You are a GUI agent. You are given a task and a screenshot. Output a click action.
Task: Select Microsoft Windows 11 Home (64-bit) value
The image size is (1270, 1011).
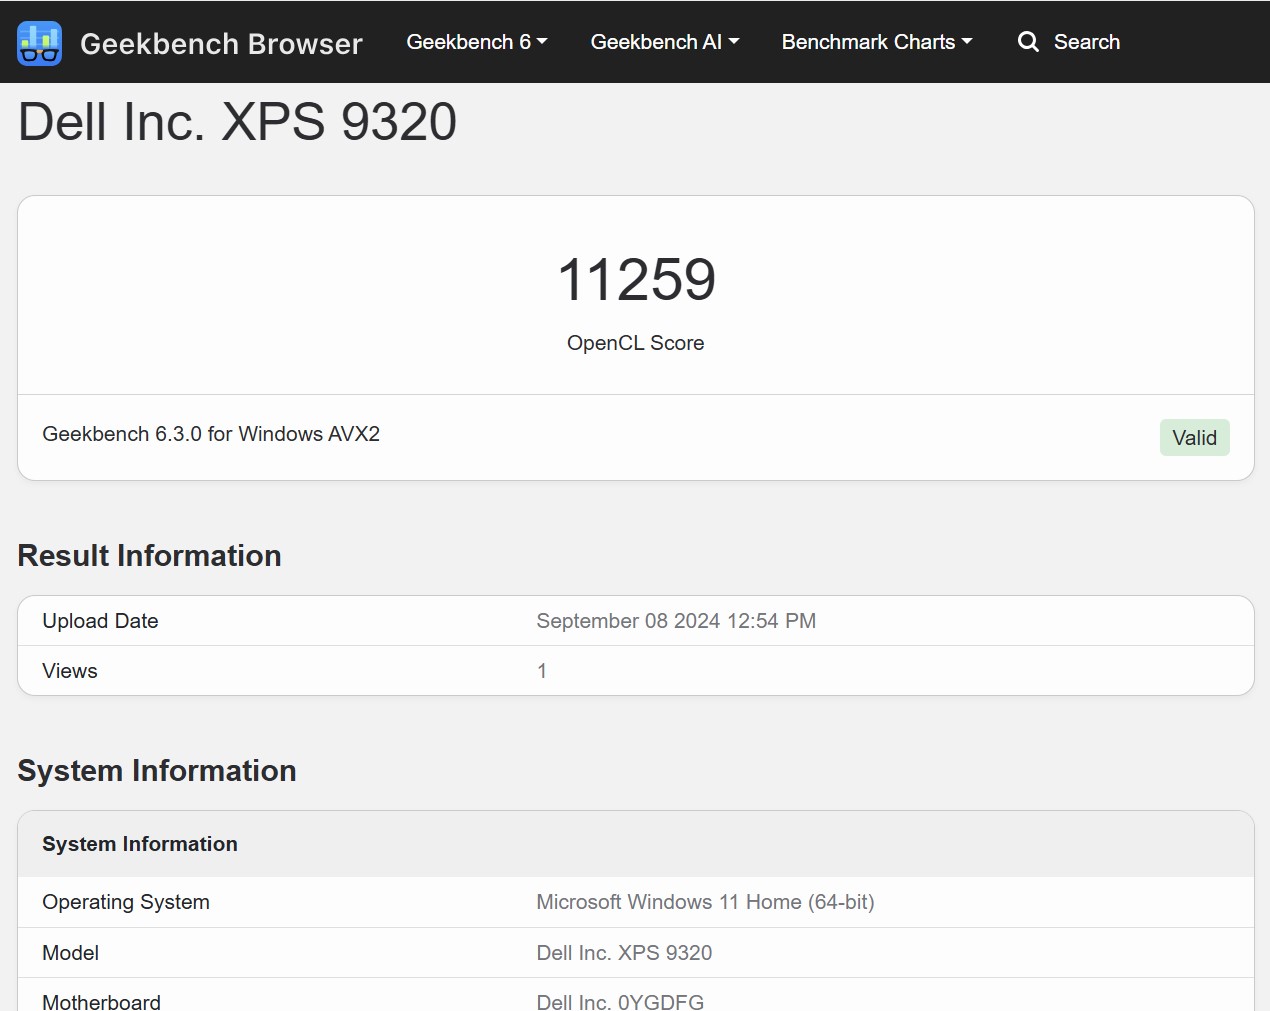[x=705, y=902]
